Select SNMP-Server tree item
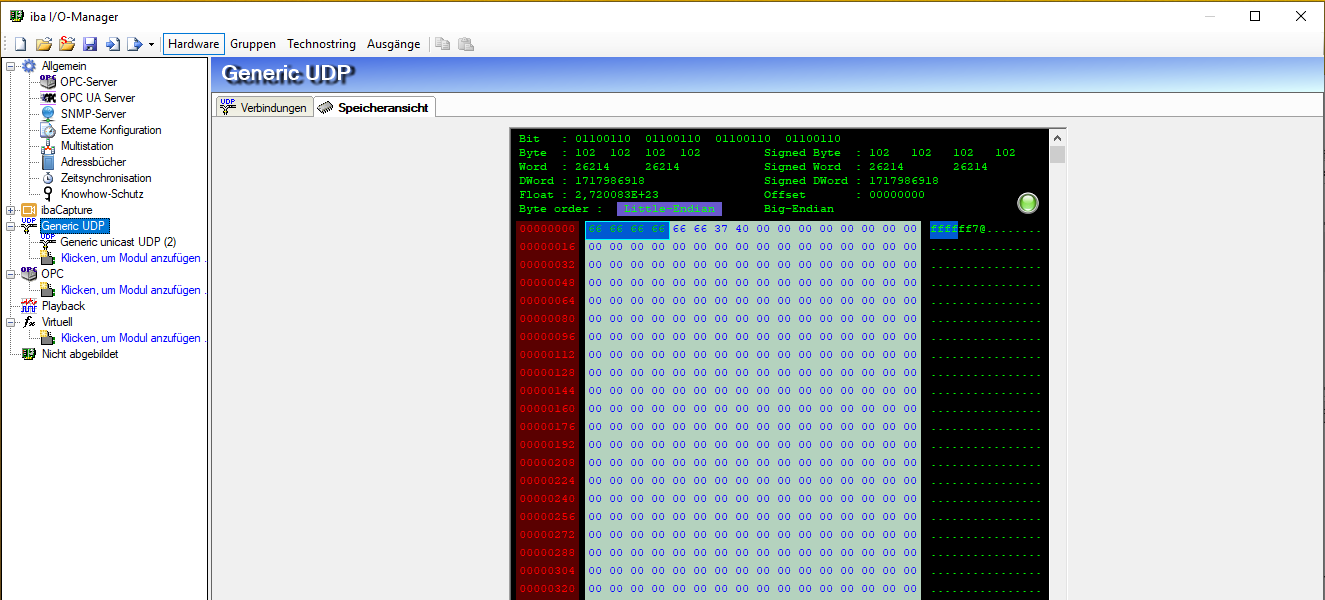This screenshot has width=1325, height=600. pos(91,114)
